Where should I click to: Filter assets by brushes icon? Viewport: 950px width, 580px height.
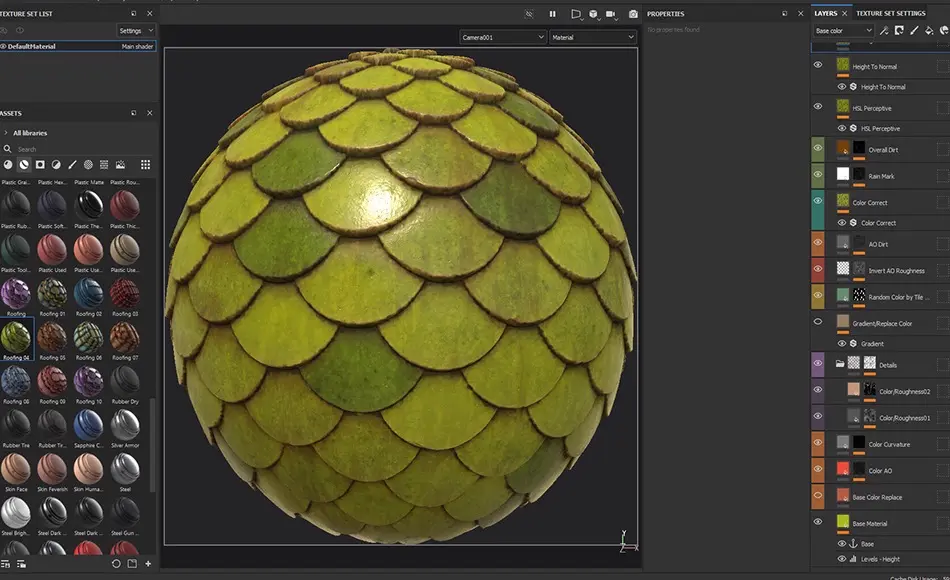(x=72, y=165)
